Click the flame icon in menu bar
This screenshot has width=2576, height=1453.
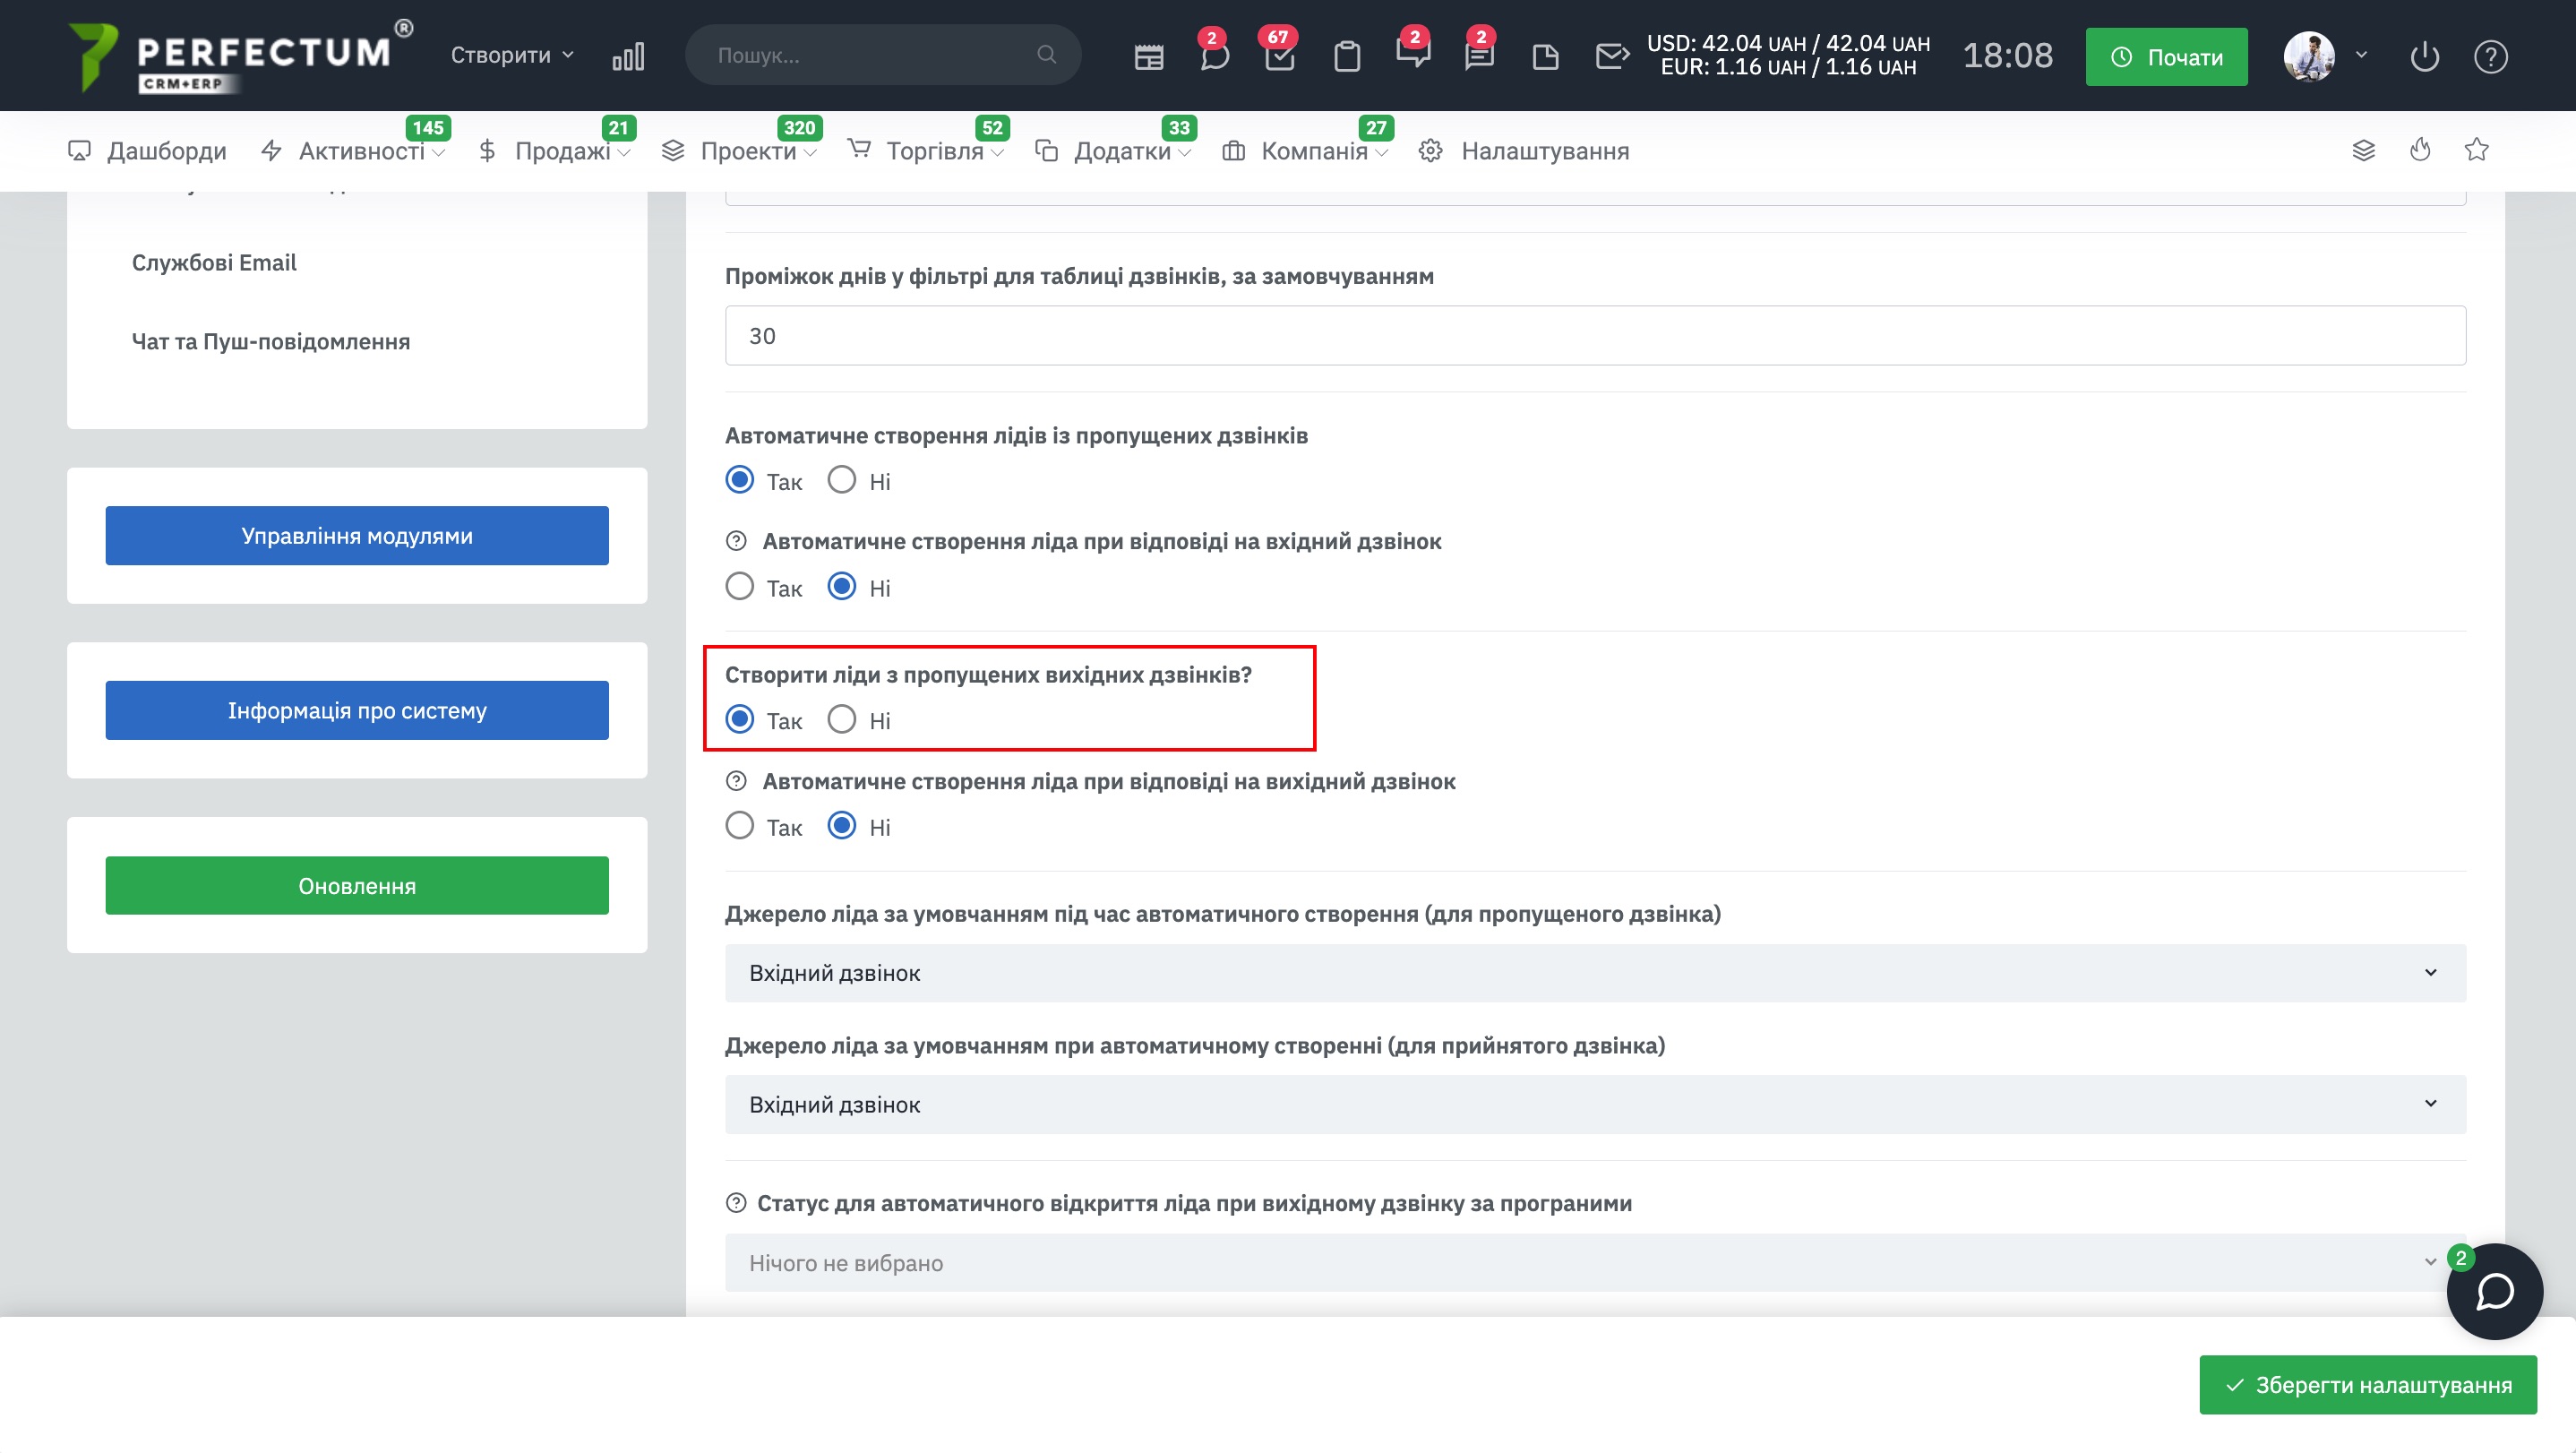tap(2419, 150)
